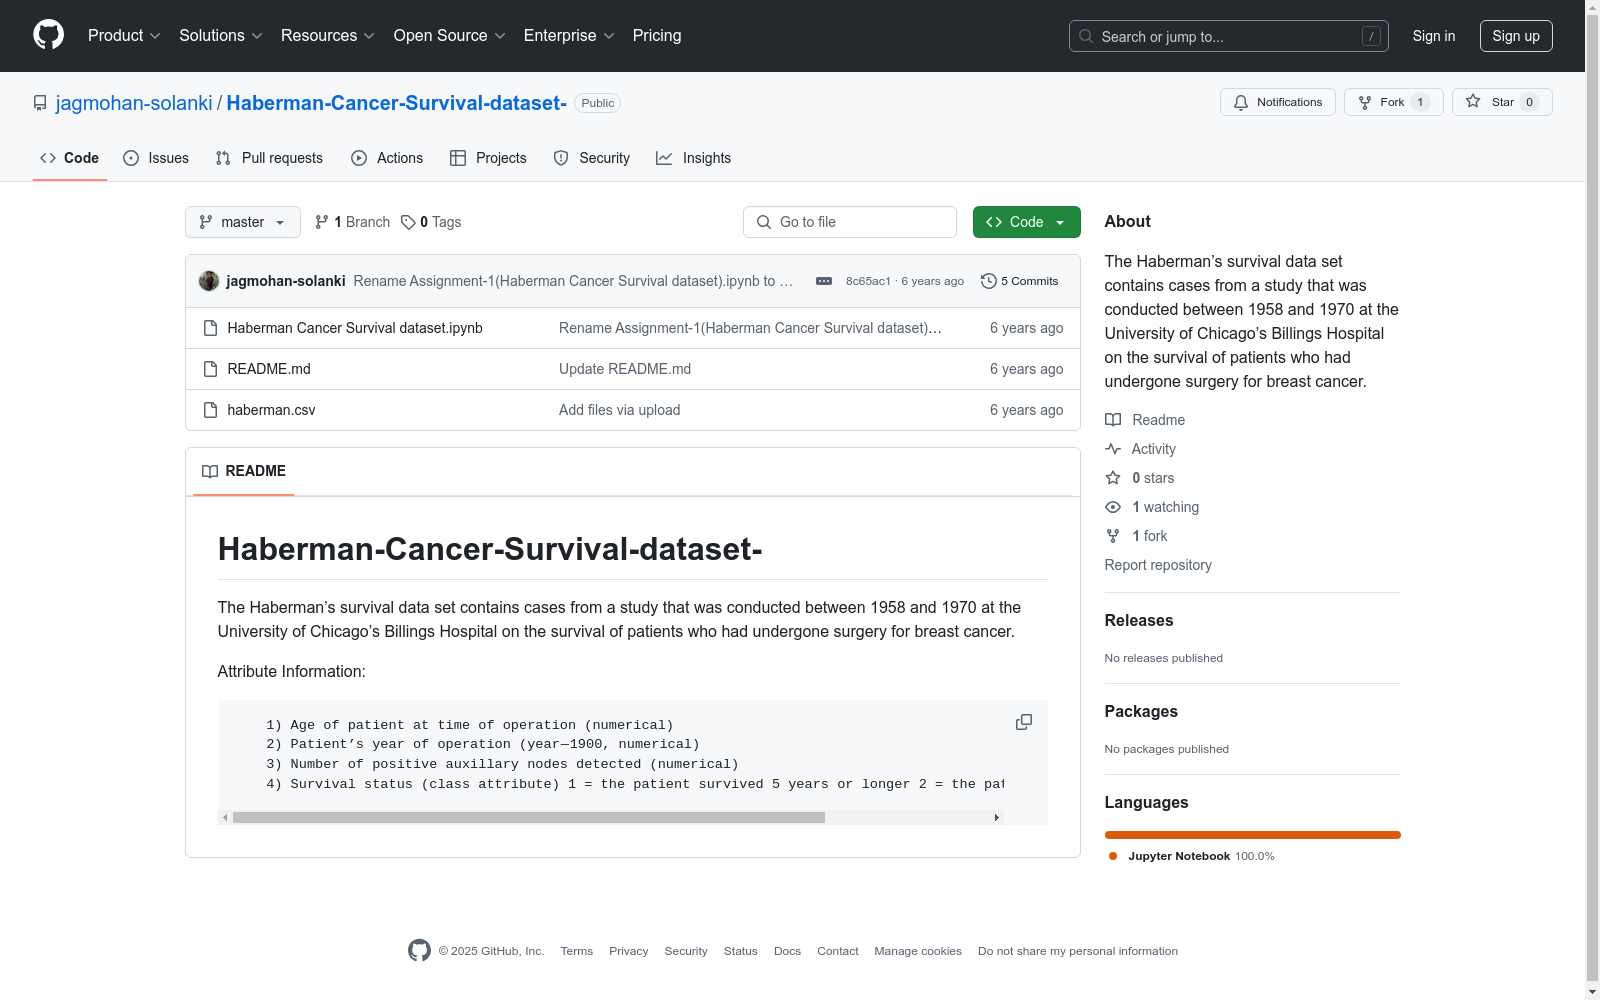The image size is (1600, 1000).
Task: Click the haberman.csv file icon
Action: click(x=210, y=409)
